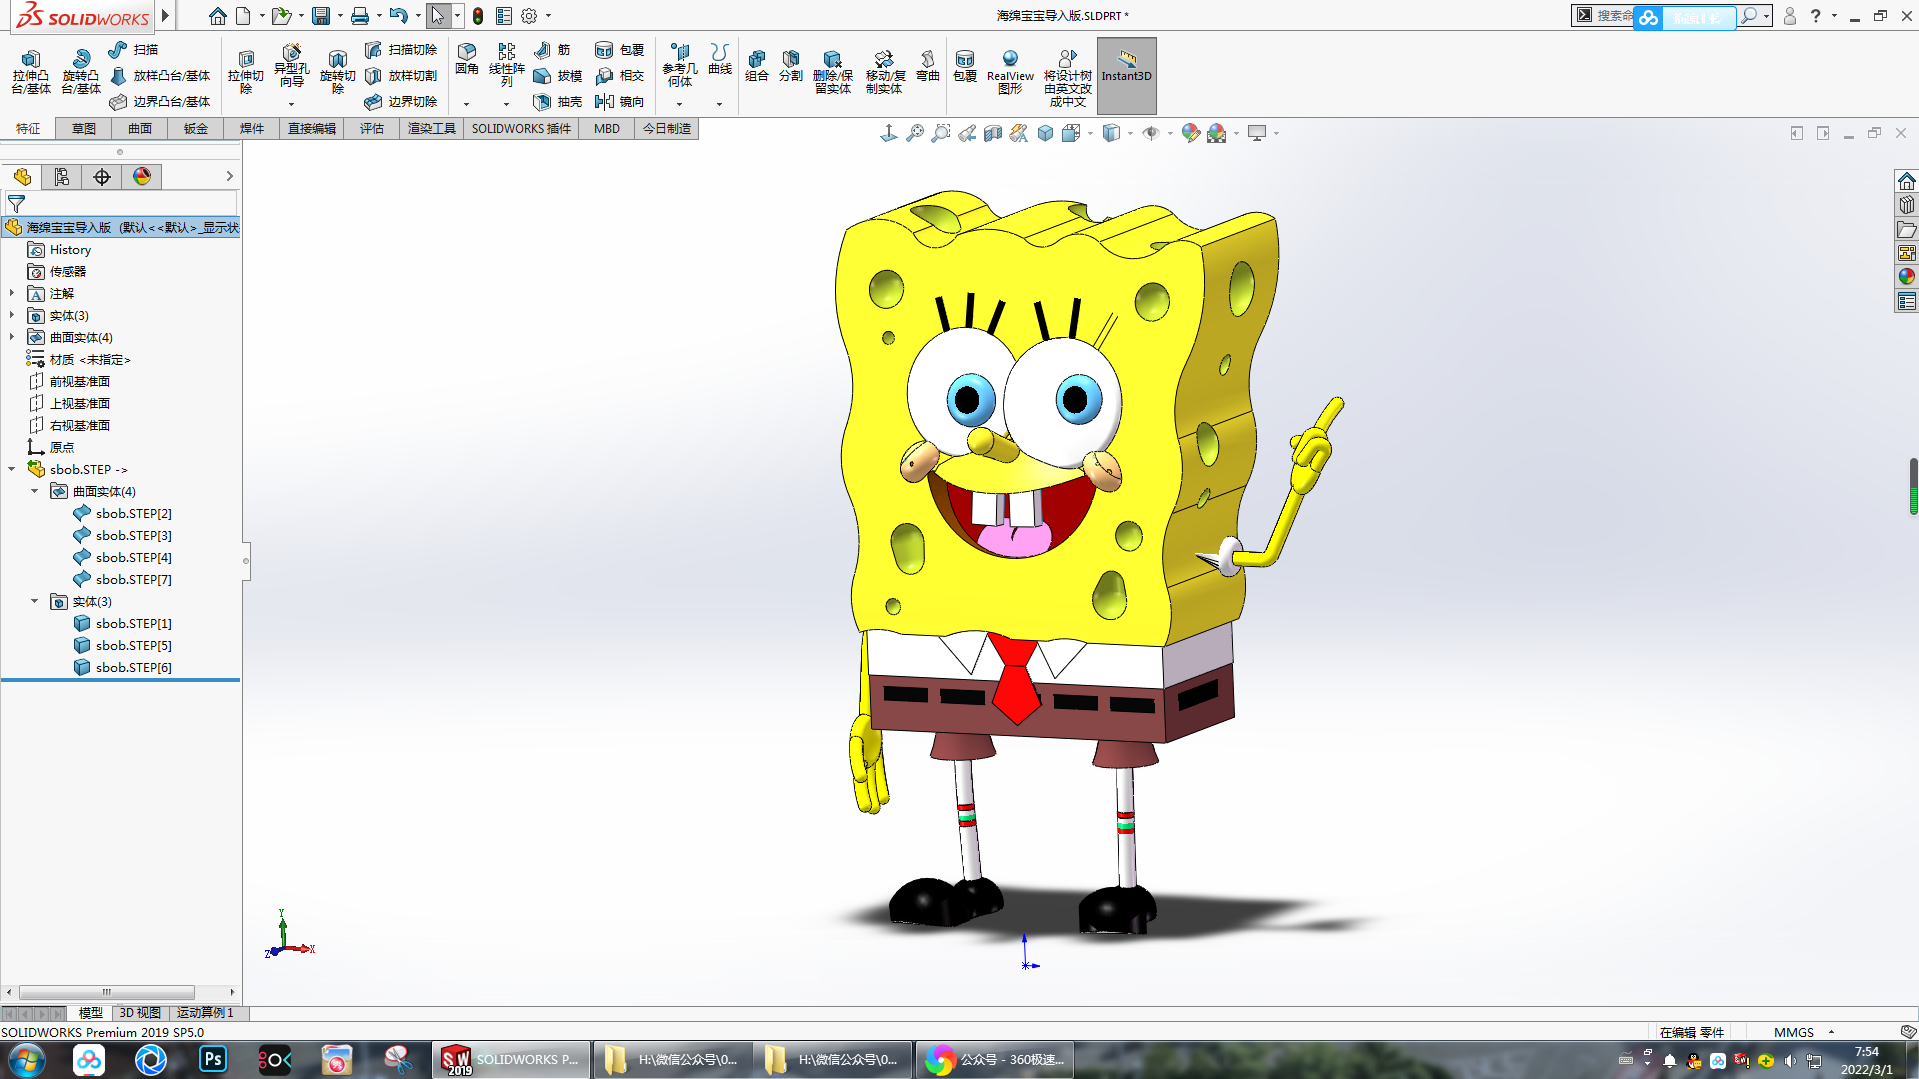Image resolution: width=1919 pixels, height=1079 pixels.
Task: Click the Rib tool (筋)
Action: click(x=552, y=49)
